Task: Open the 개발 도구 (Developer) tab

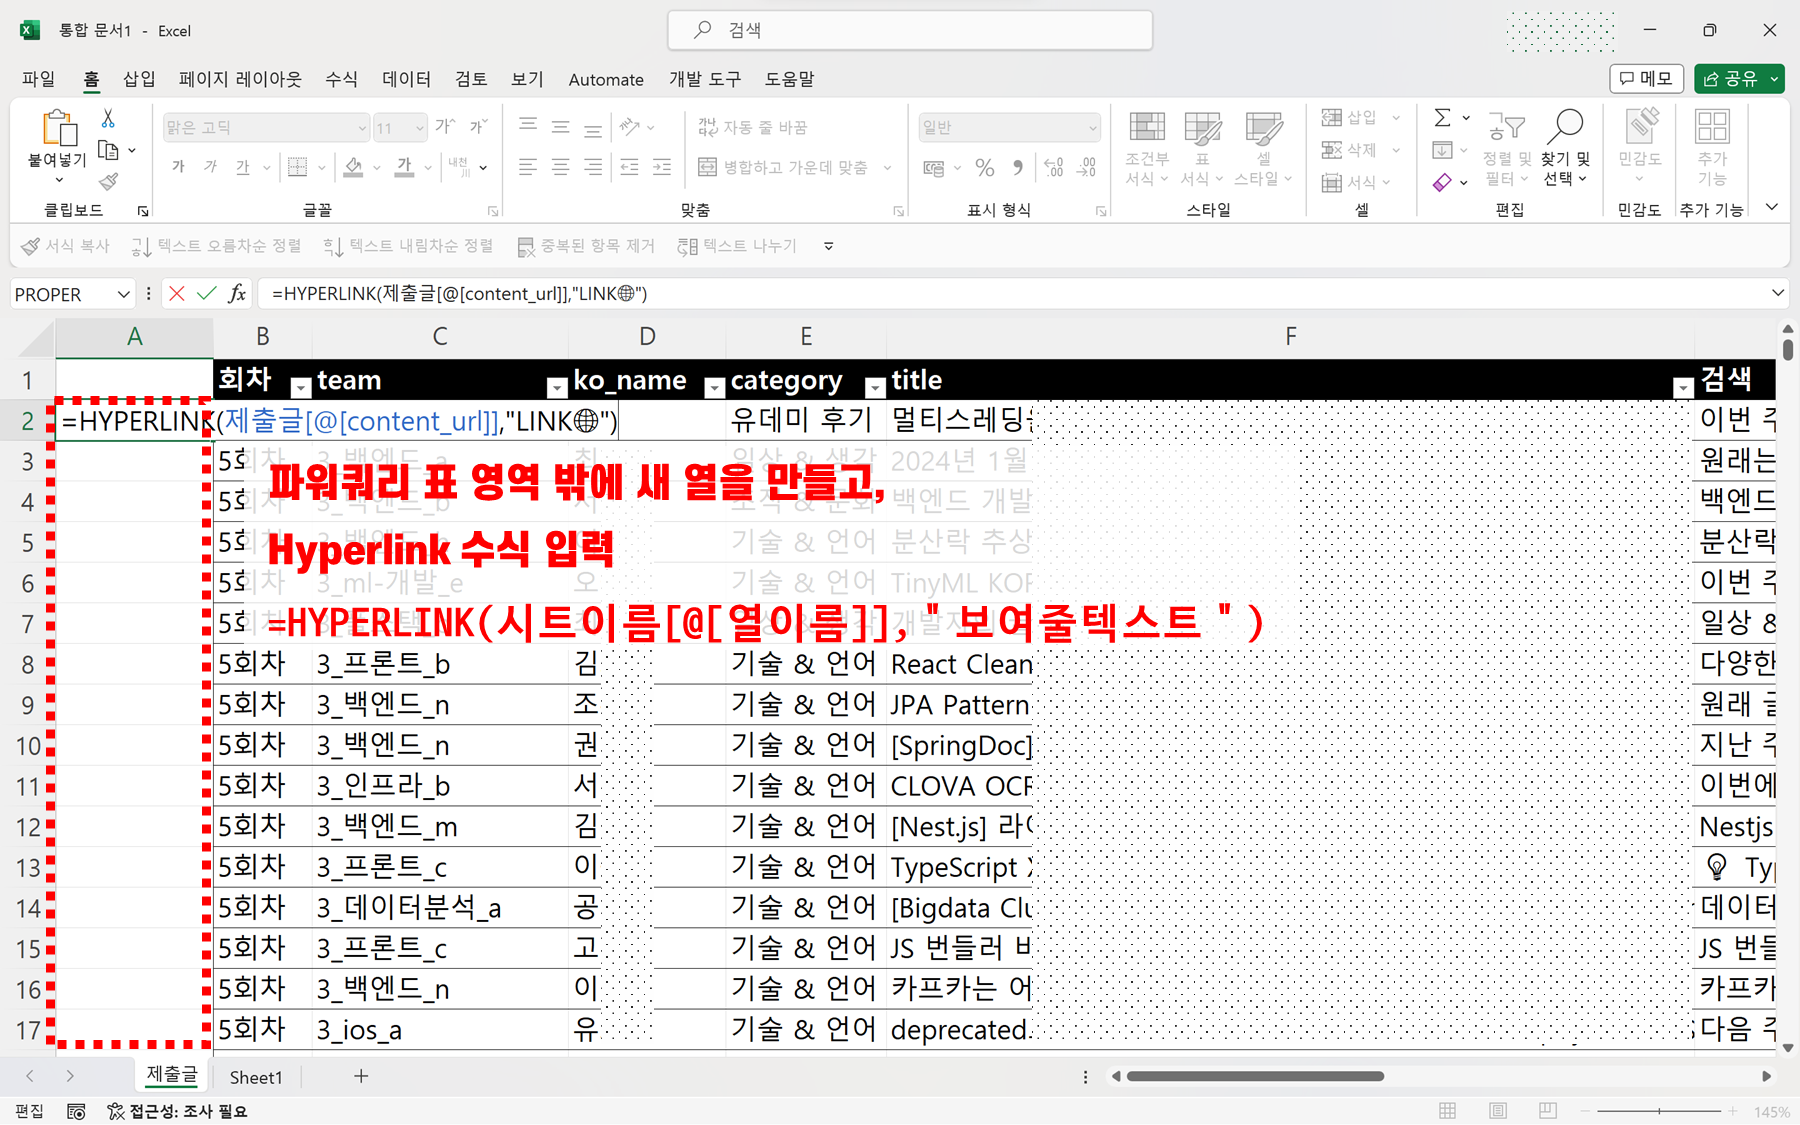Action: point(705,79)
